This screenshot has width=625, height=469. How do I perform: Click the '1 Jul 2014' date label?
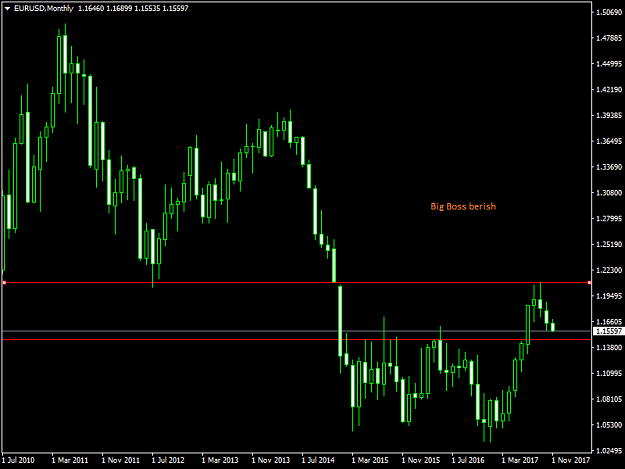pos(318,460)
